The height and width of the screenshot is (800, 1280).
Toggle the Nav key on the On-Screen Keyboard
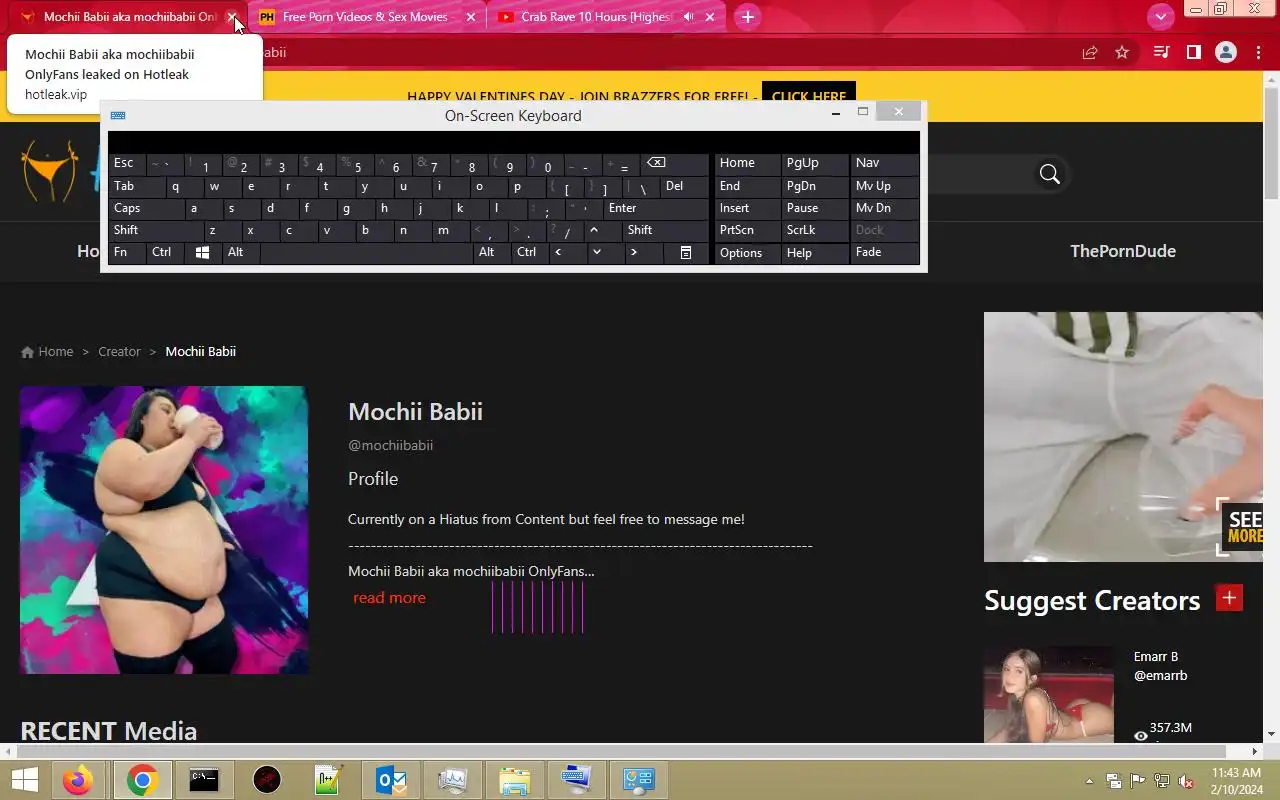tap(885, 164)
